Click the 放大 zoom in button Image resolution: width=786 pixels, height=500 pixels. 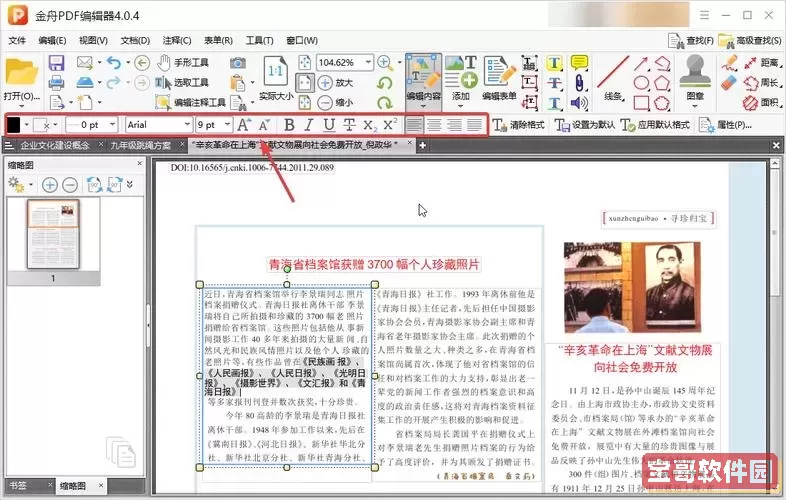(335, 82)
